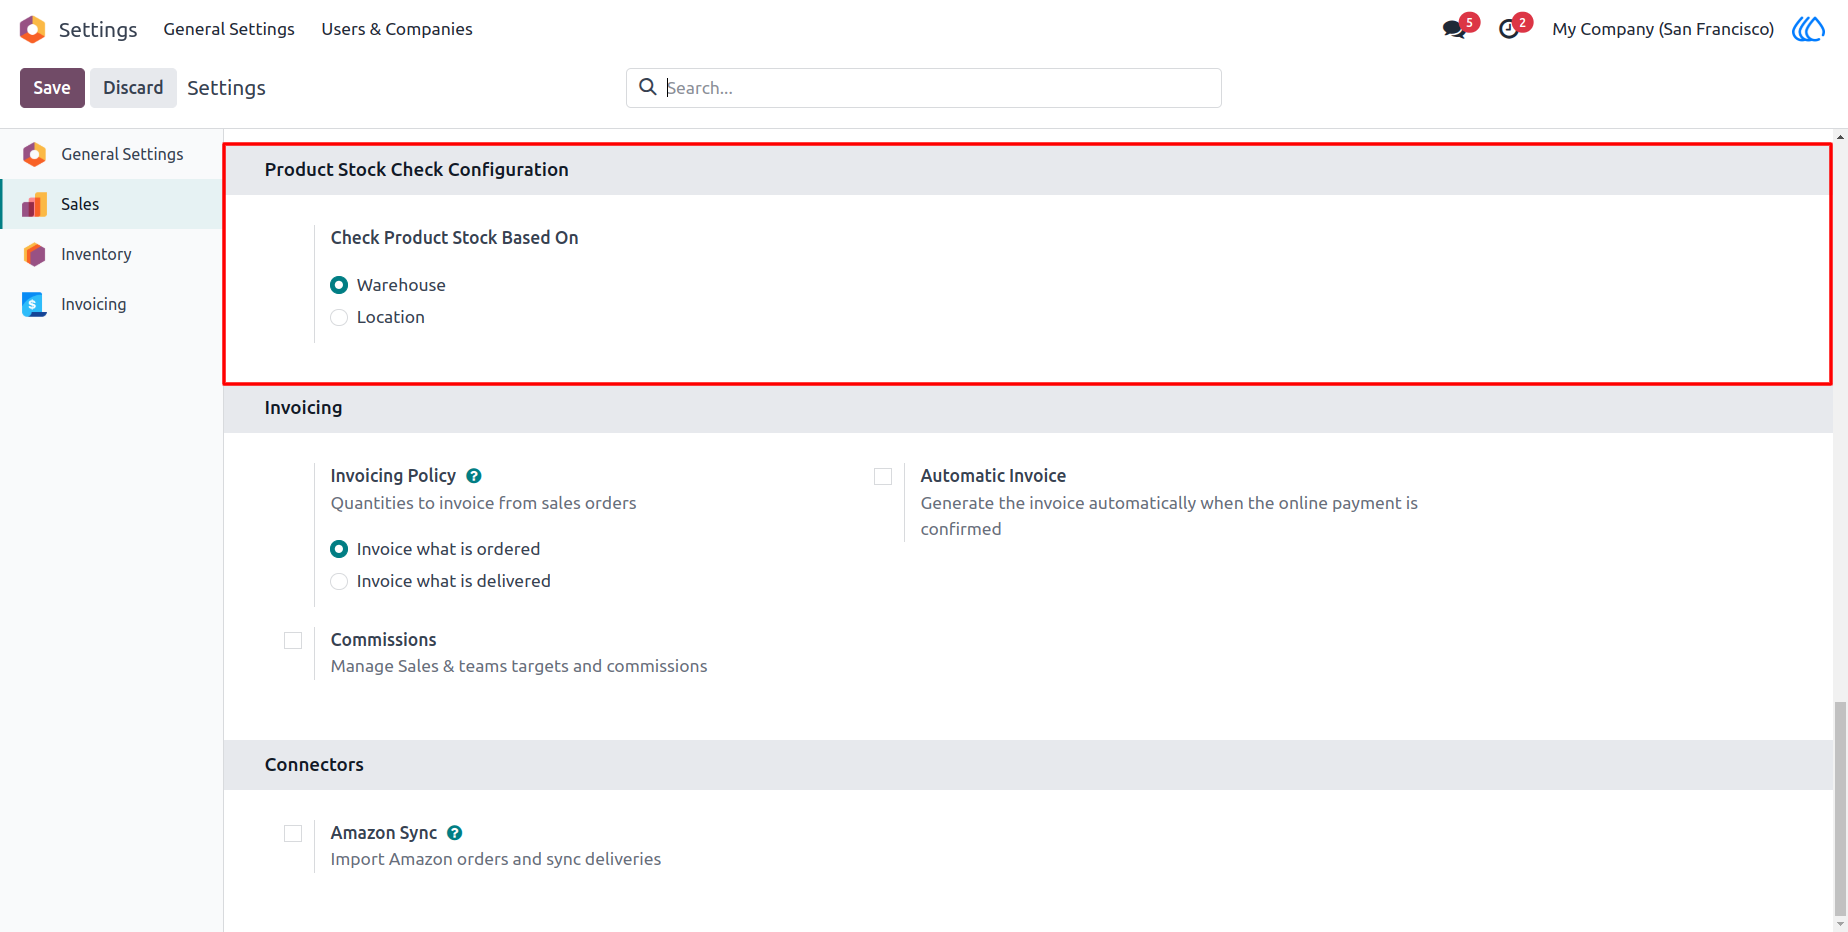
Task: Open the Odoo app launcher logo
Action: tap(32, 29)
